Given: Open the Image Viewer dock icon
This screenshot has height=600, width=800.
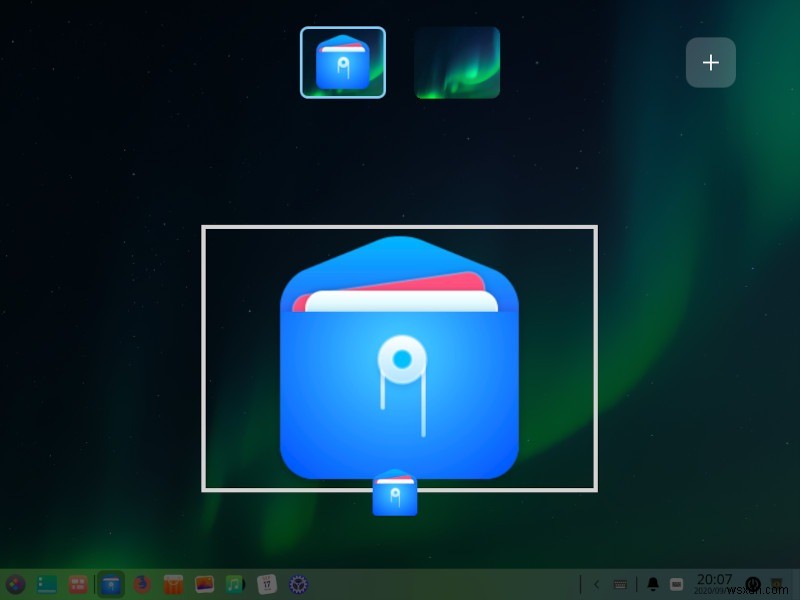Looking at the screenshot, I should (x=204, y=584).
